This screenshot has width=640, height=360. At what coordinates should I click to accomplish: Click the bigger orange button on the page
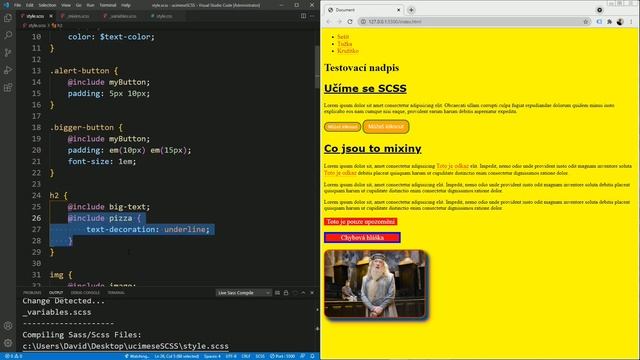click(x=386, y=127)
